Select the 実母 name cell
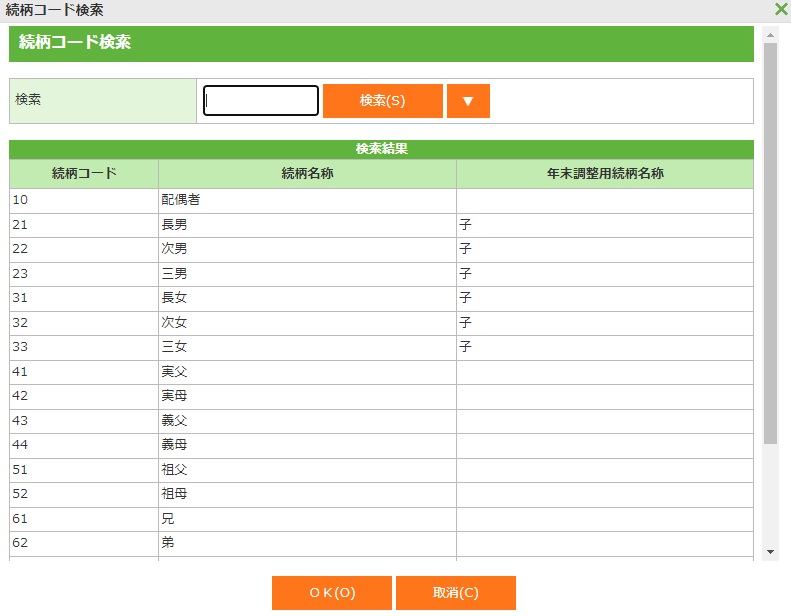 tap(307, 396)
